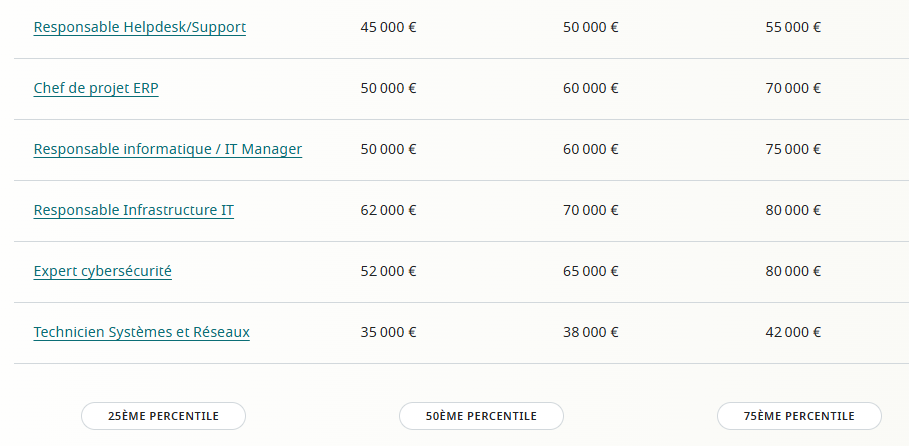909x446 pixels.
Task: Click the 38 000 € Technicien median salary
Action: click(x=590, y=332)
